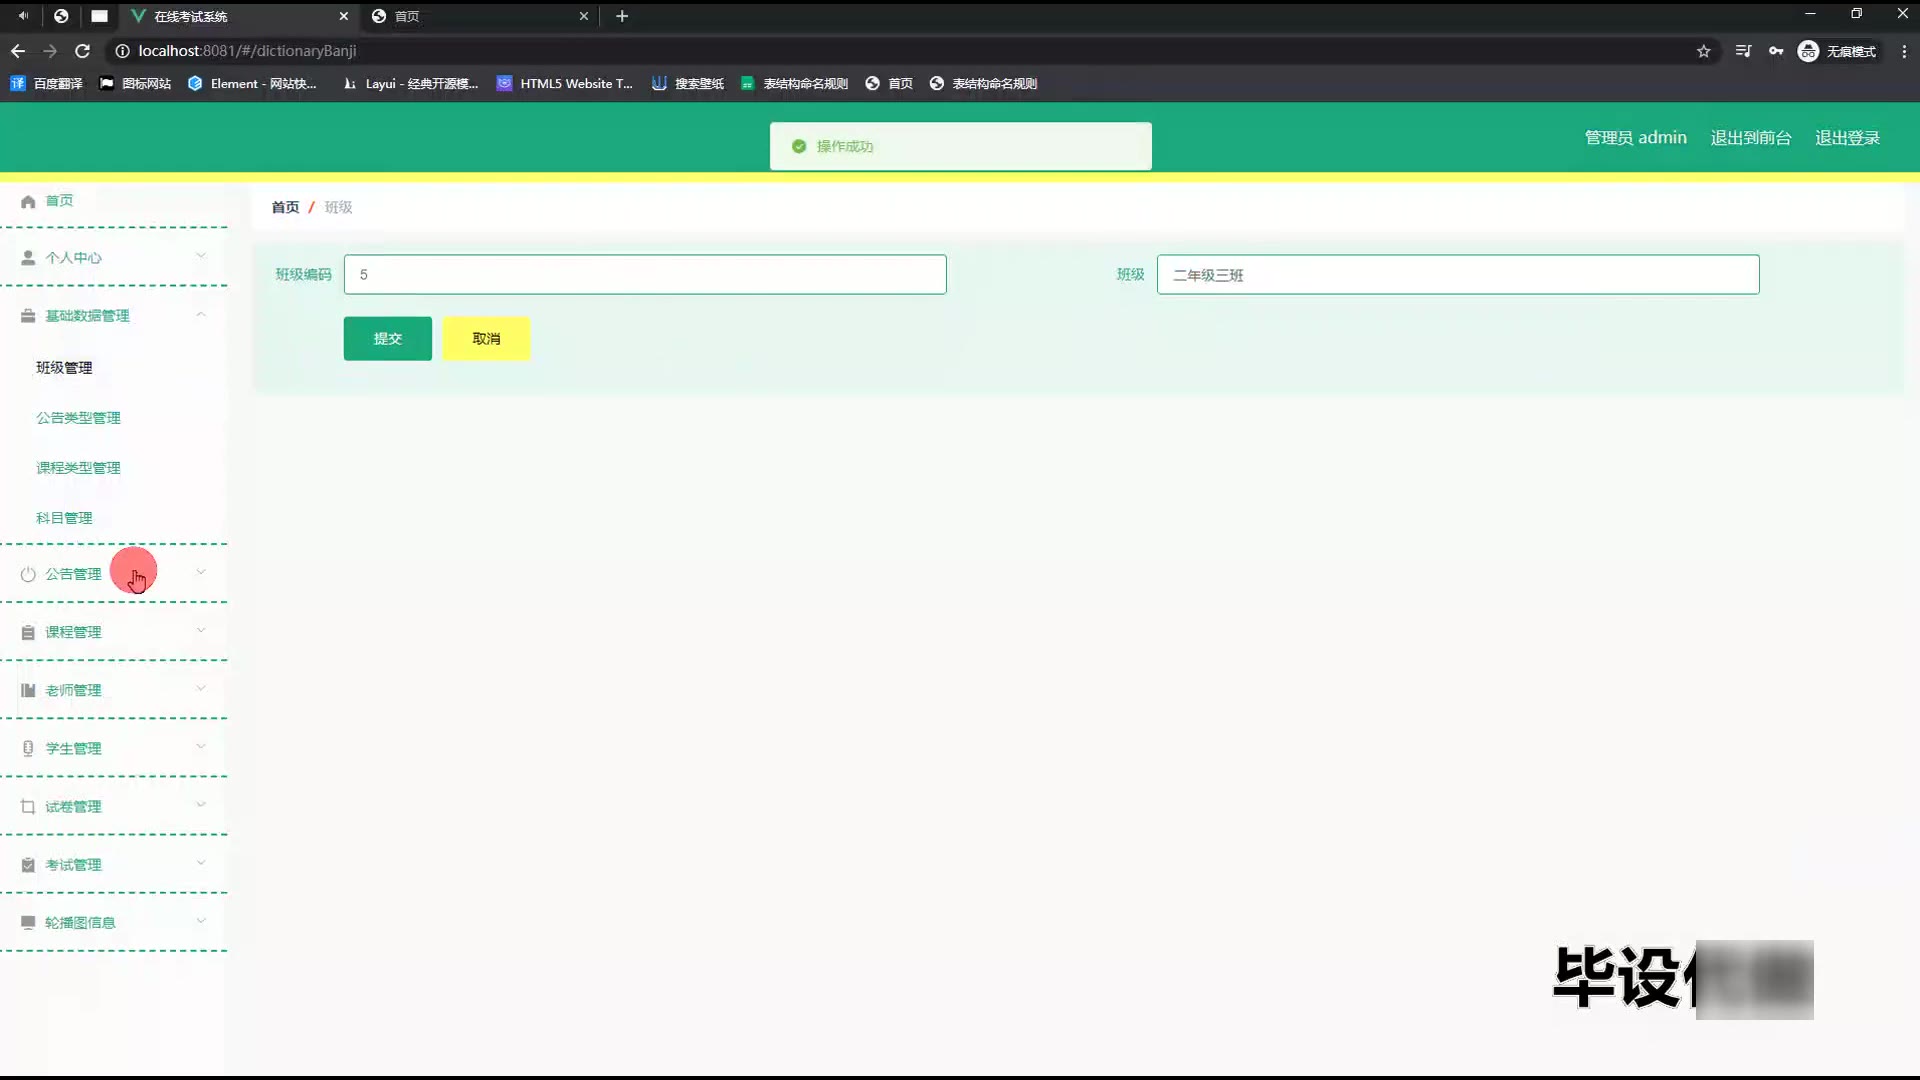The width and height of the screenshot is (1920, 1080).
Task: Select 班级管理 in the sidebar
Action: coord(64,368)
